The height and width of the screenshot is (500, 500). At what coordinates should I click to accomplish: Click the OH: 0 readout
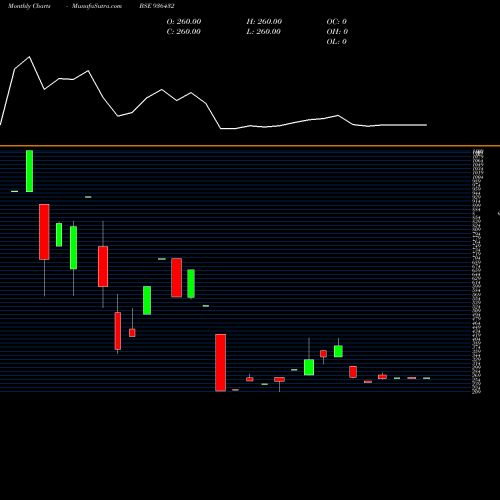click(x=337, y=32)
